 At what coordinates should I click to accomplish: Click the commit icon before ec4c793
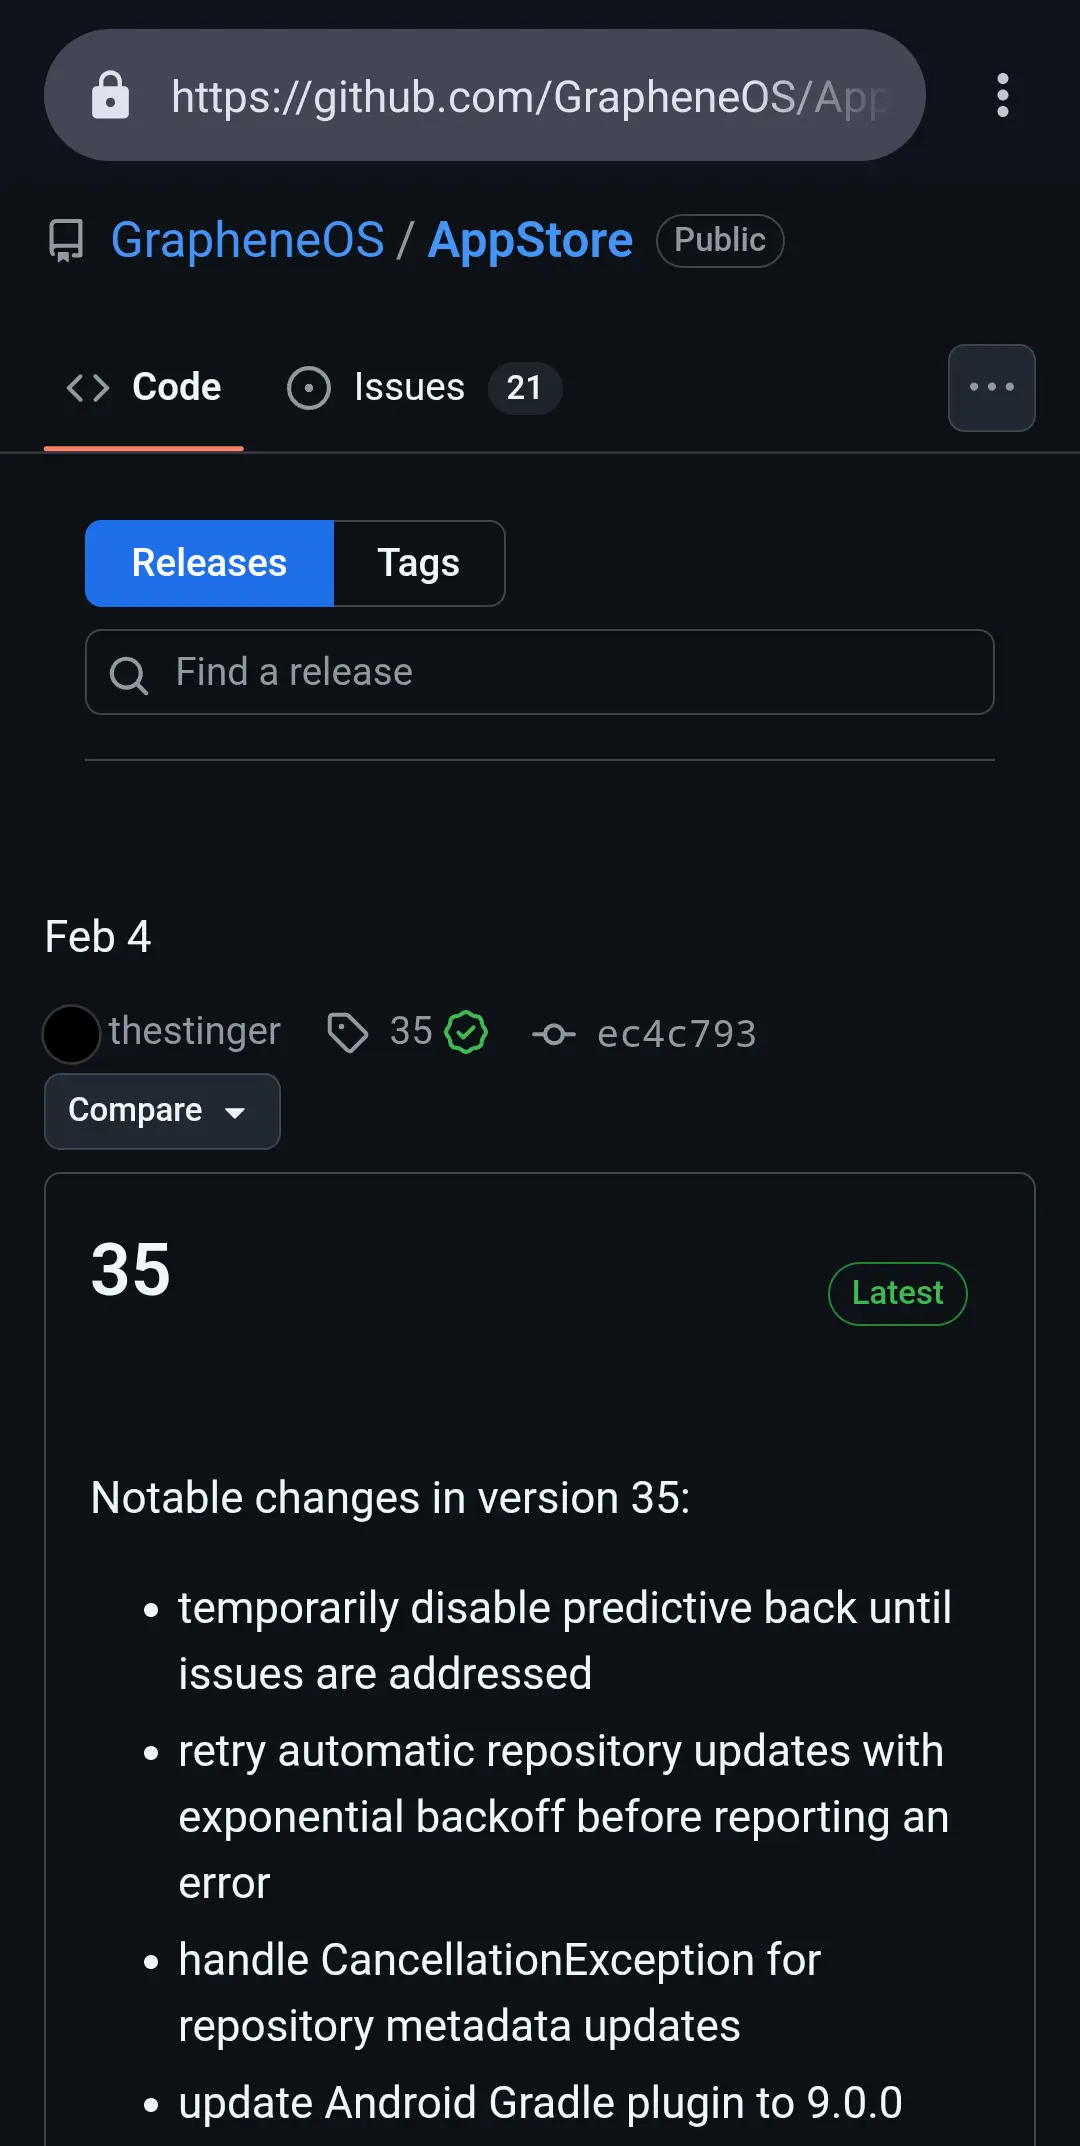554,1034
